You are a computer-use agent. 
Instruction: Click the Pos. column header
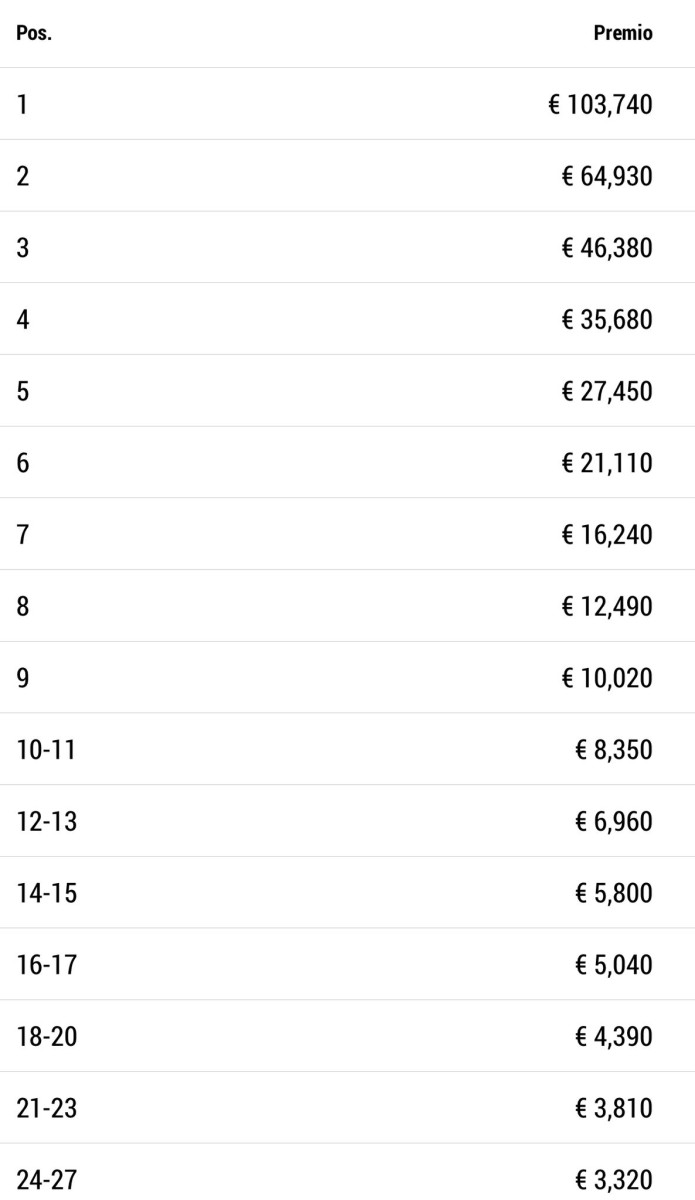34,34
